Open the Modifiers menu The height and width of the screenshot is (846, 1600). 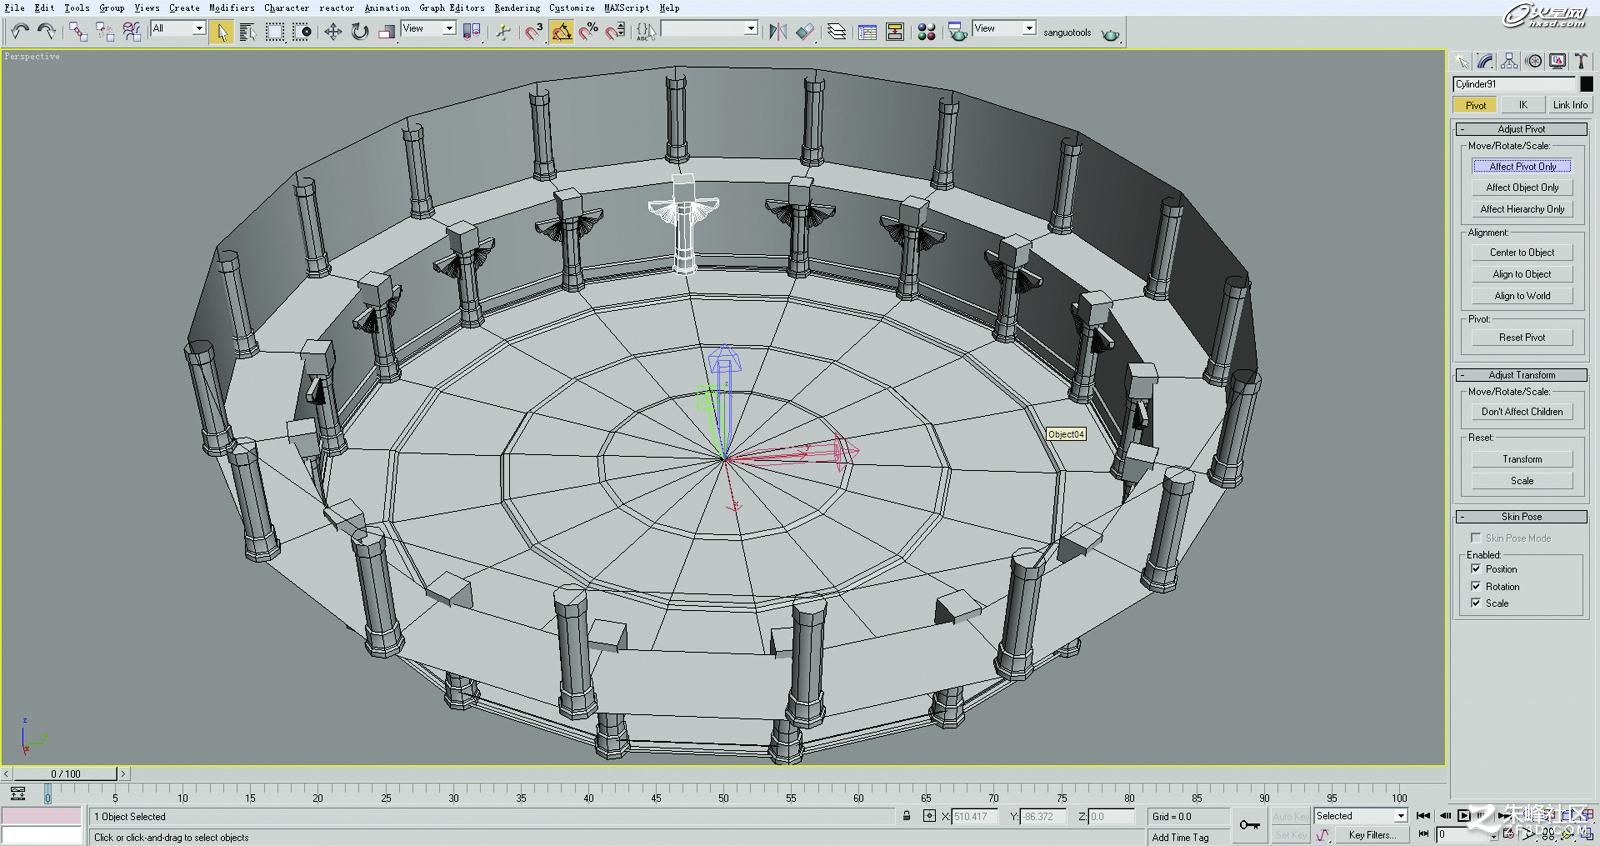pos(231,7)
